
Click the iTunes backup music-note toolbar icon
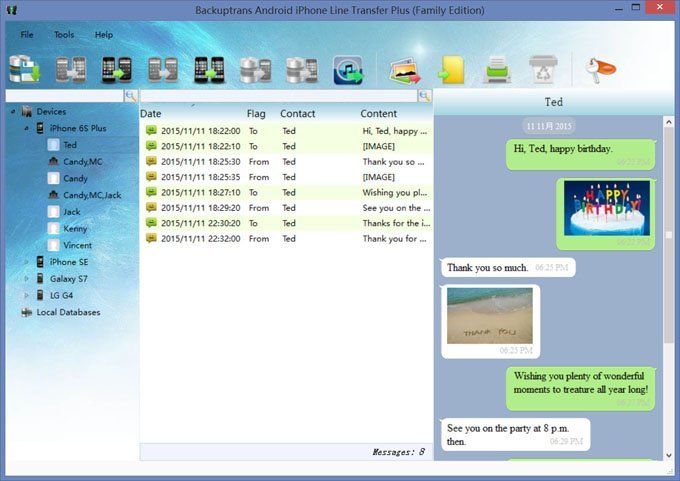348,69
